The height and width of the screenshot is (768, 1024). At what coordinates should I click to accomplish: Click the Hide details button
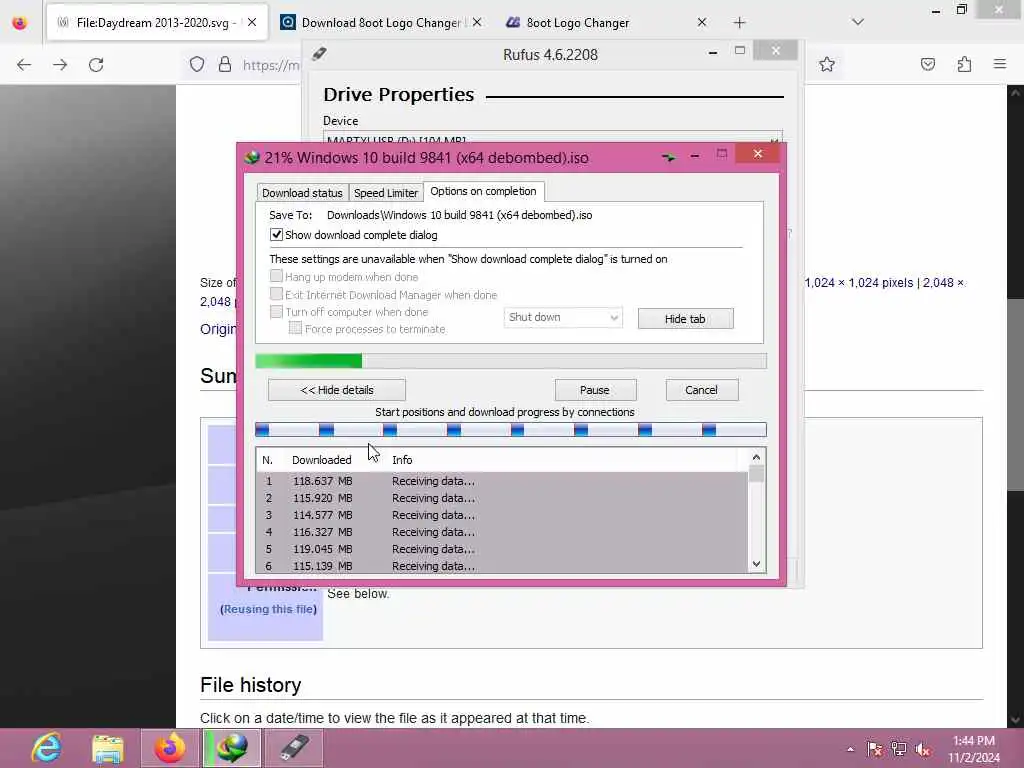pos(337,390)
